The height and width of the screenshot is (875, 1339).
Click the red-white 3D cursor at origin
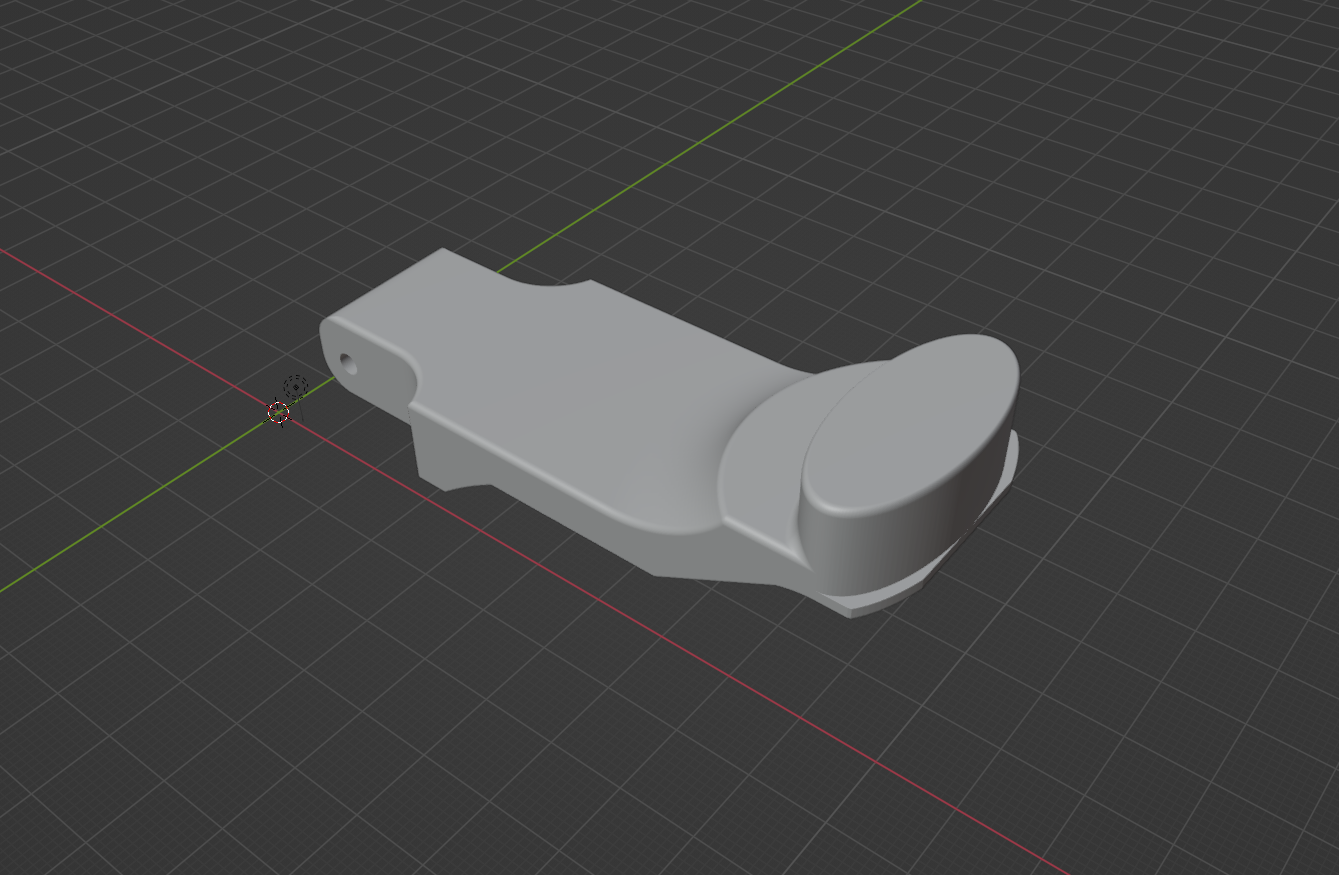[278, 412]
